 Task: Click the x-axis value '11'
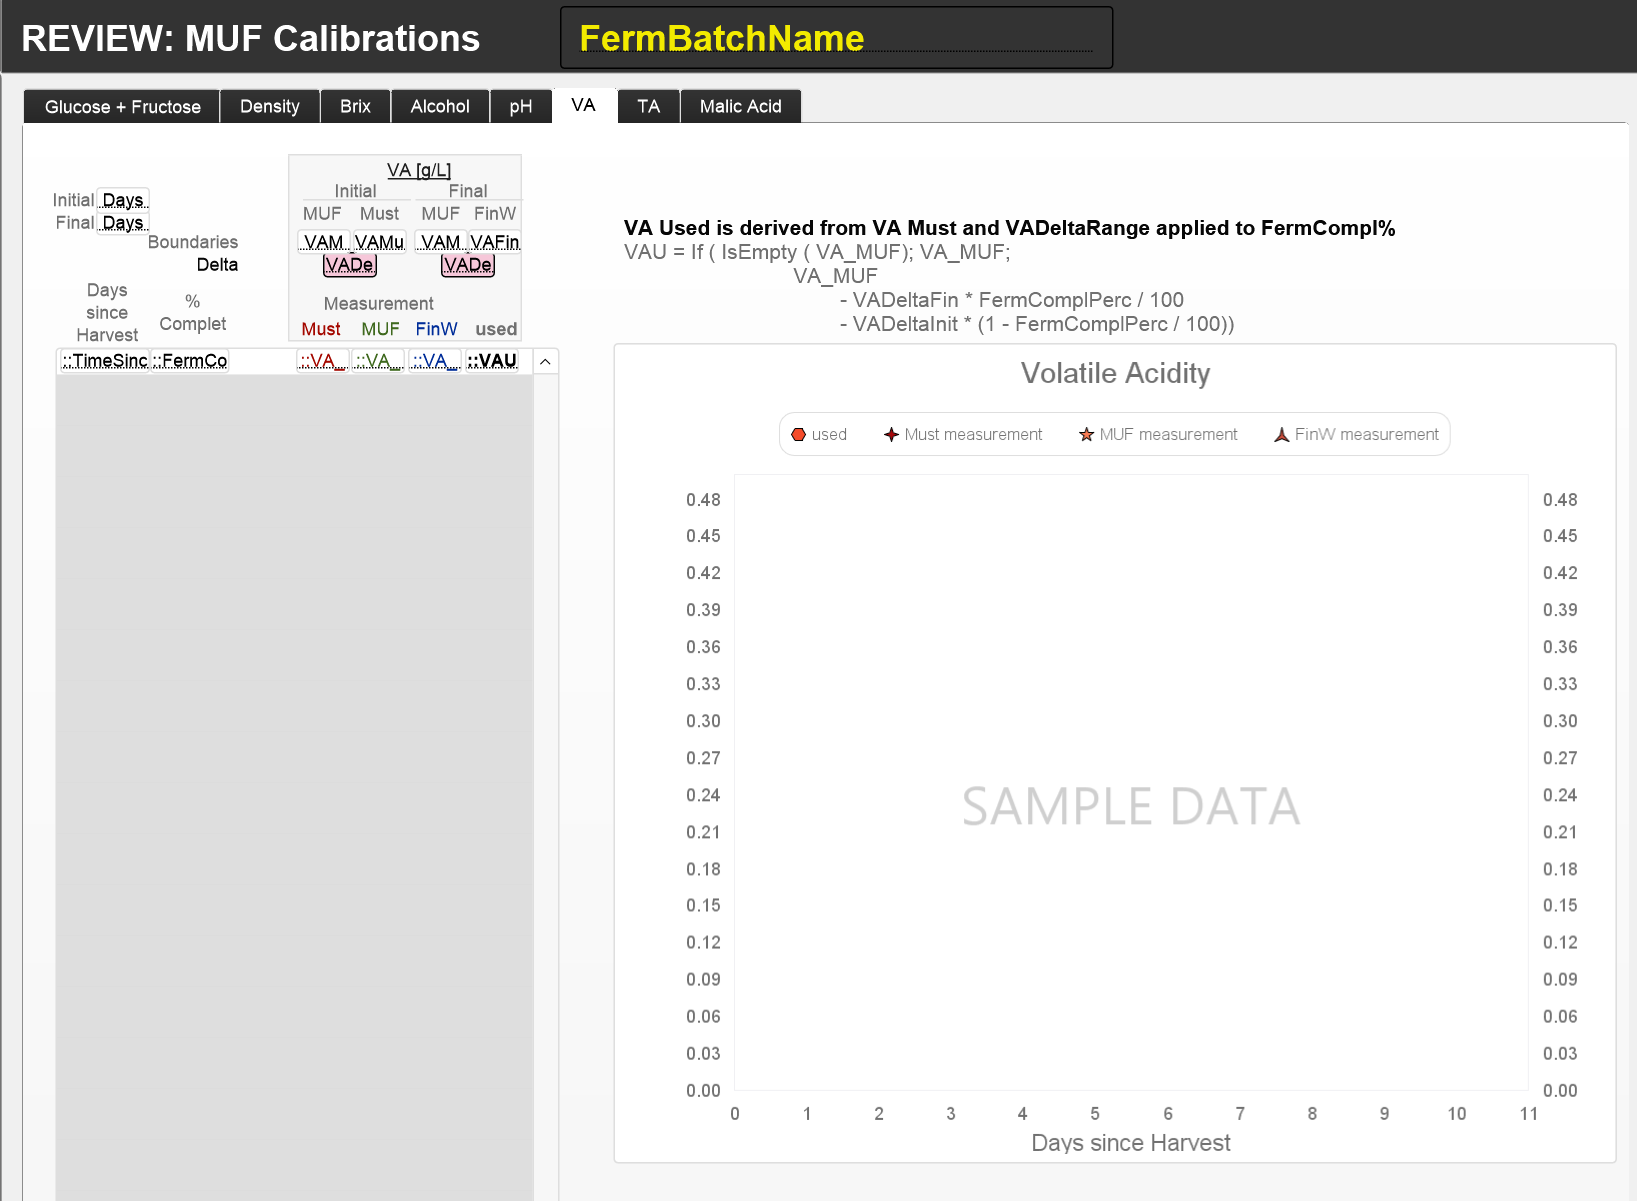tap(1529, 1114)
